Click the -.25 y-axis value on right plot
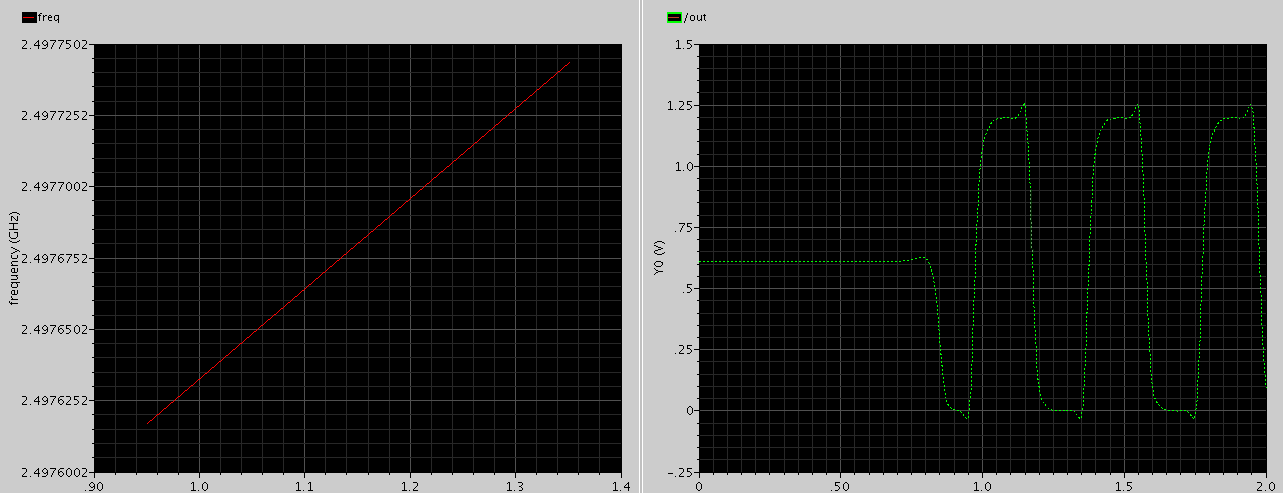The image size is (1283, 493). pos(682,472)
